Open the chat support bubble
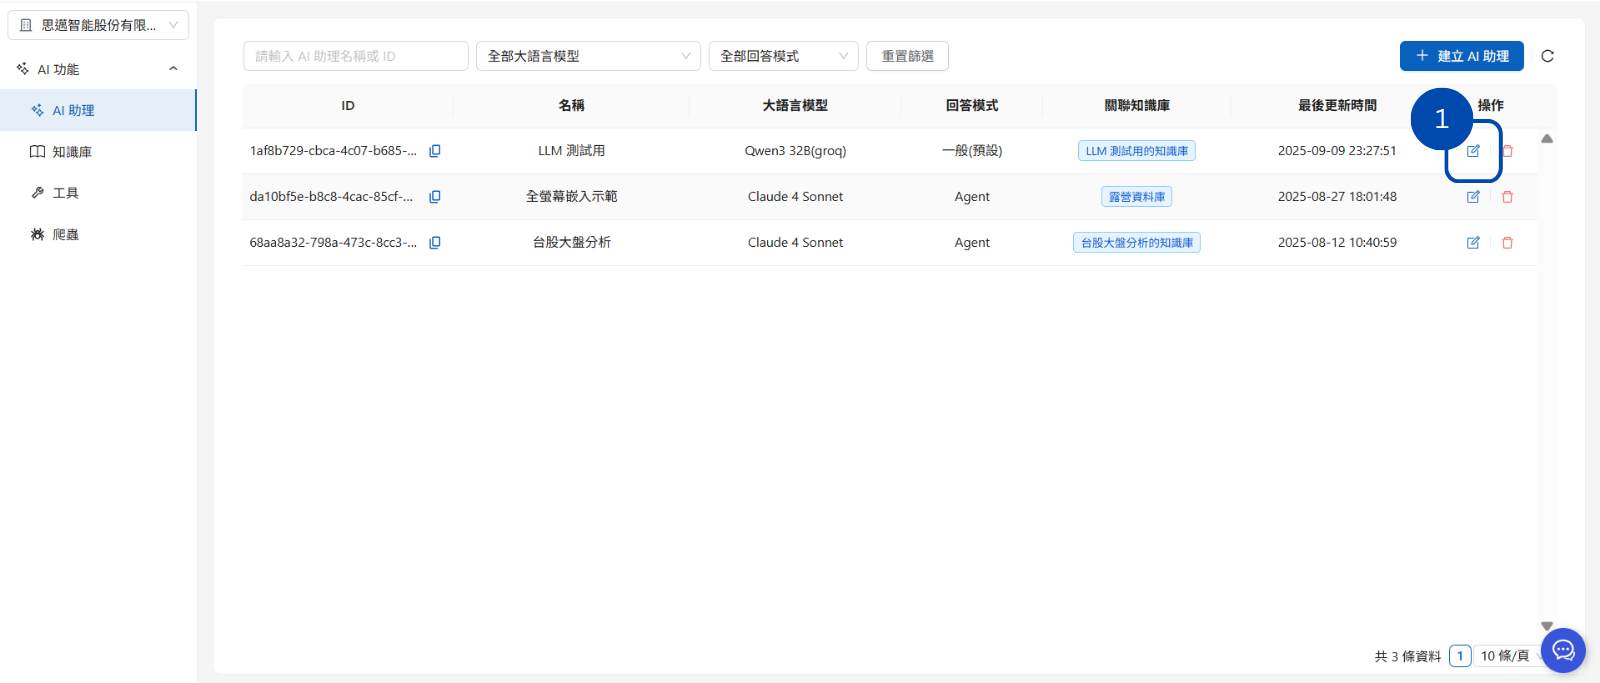The image size is (1600, 683). (1563, 651)
